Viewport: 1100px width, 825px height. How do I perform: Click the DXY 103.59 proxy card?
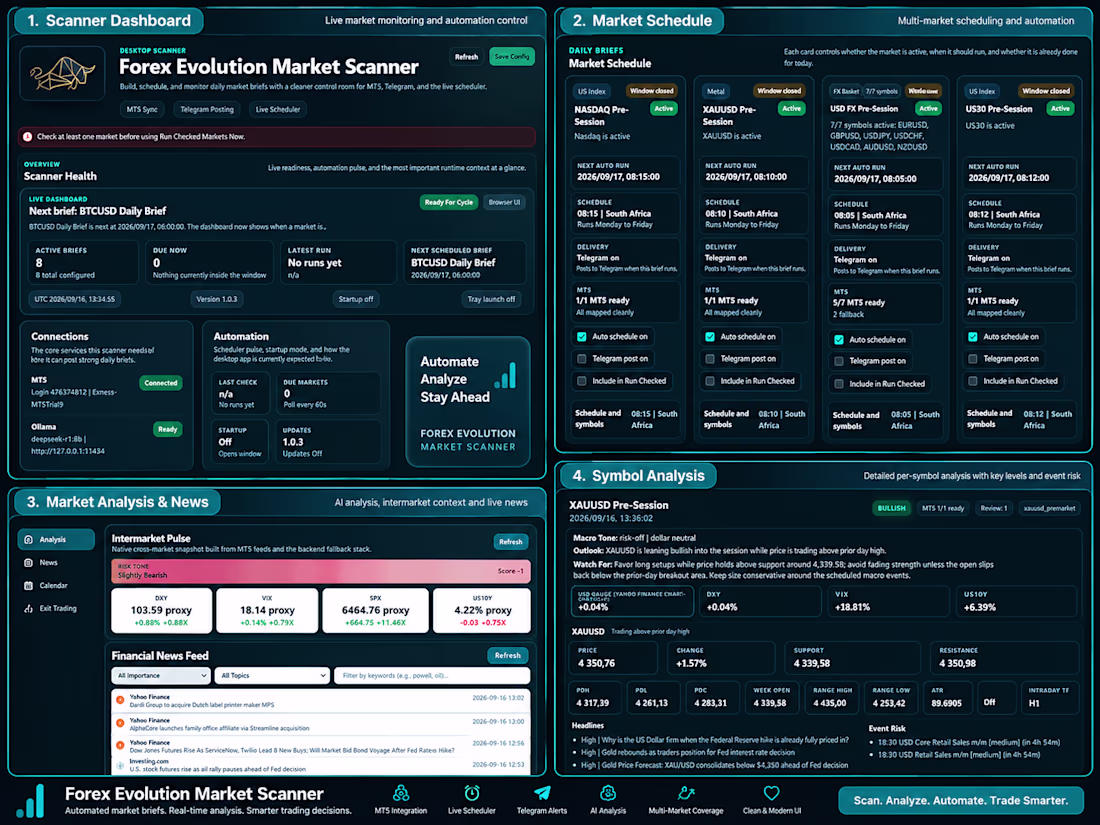(161, 610)
